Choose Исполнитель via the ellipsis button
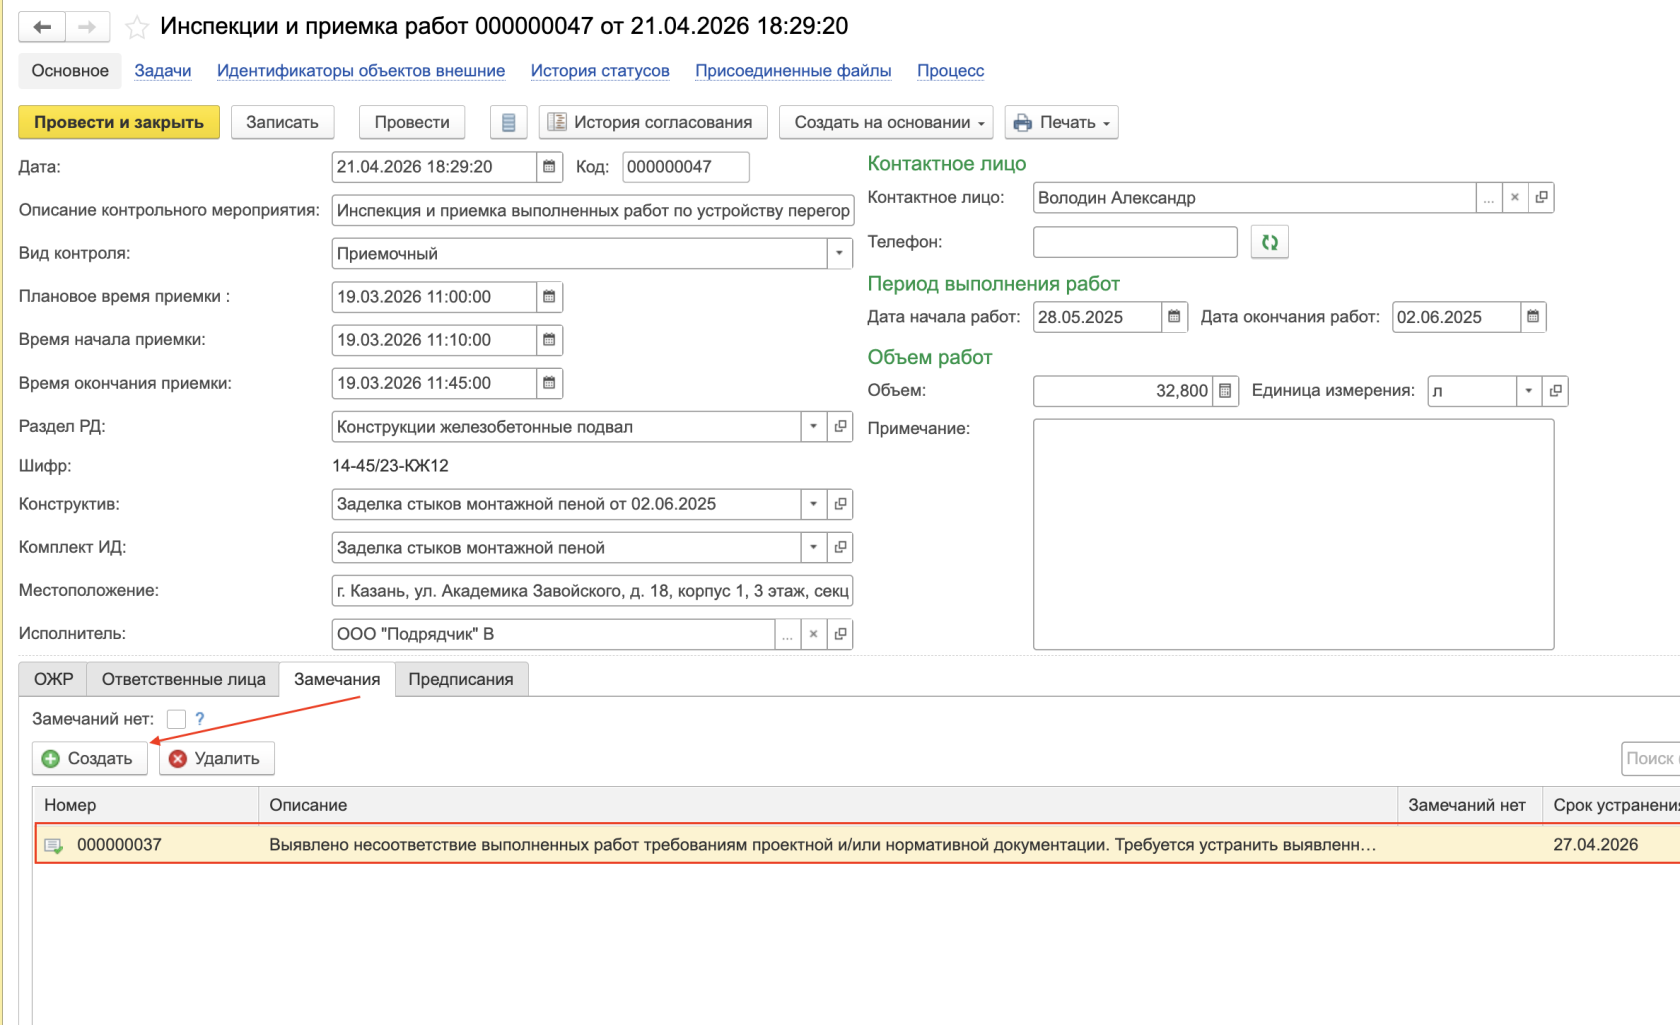 (788, 634)
